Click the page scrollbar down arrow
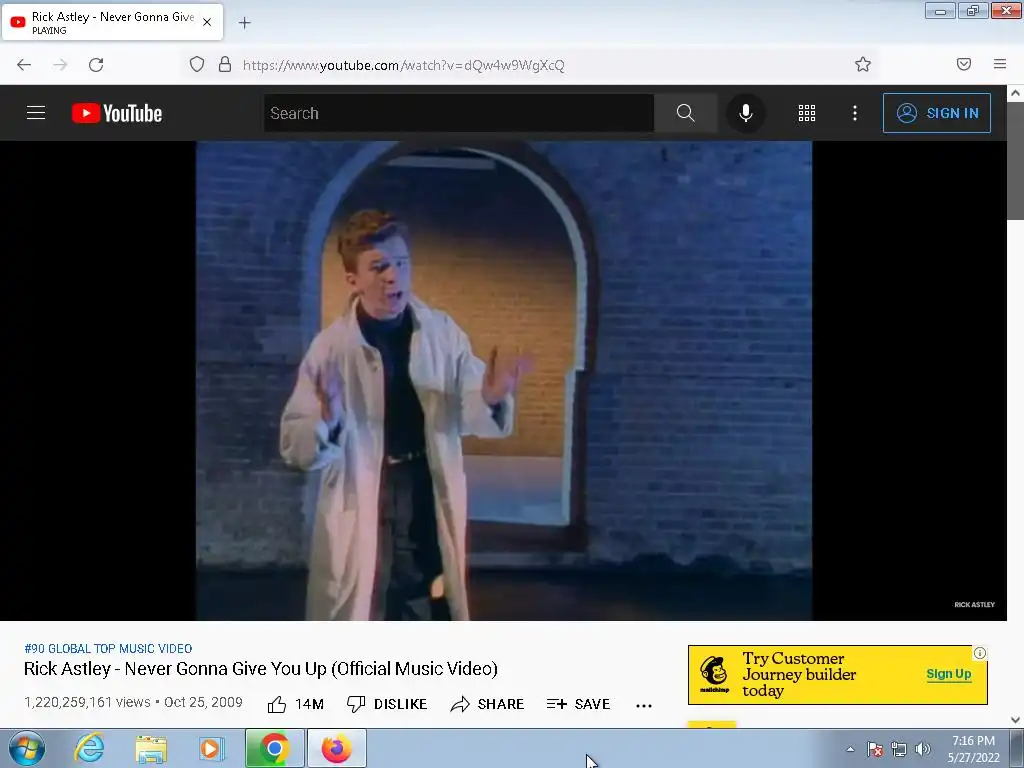The image size is (1024, 768). [1015, 720]
